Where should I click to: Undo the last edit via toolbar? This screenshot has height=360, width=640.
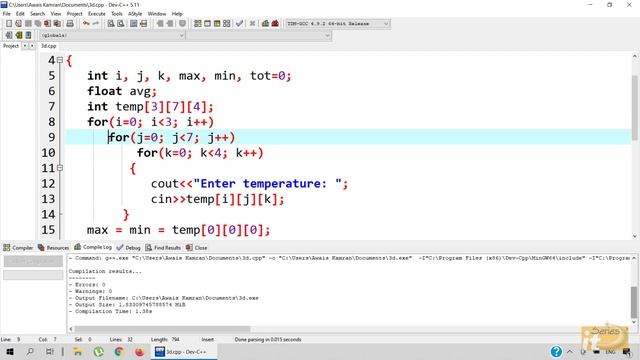click(x=86, y=24)
